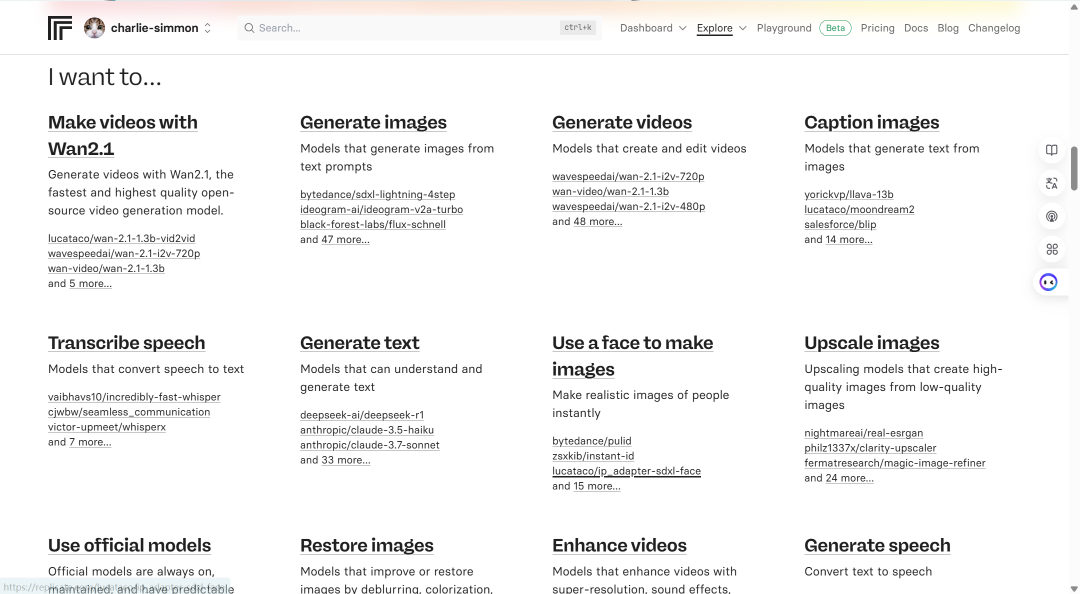1080x594 pixels.
Task: Open the Restore images collection heading
Action: [366, 545]
